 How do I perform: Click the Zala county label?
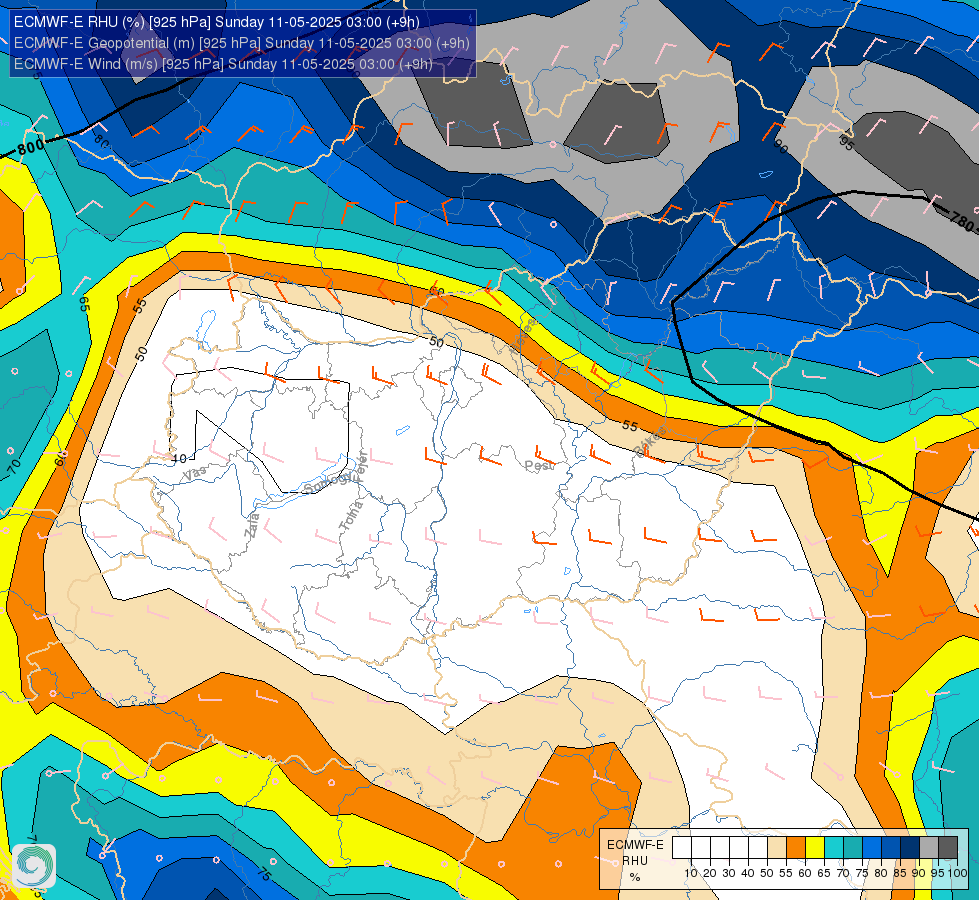click(x=252, y=526)
